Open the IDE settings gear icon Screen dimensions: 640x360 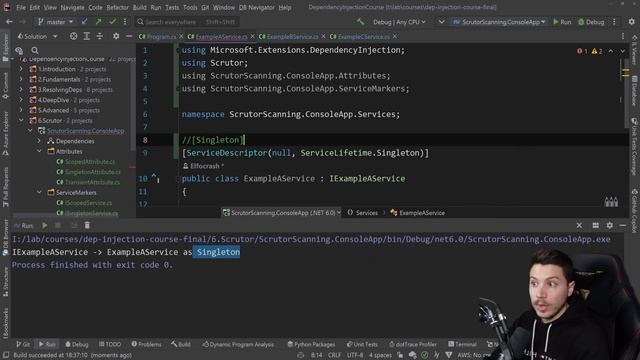[x=631, y=22]
